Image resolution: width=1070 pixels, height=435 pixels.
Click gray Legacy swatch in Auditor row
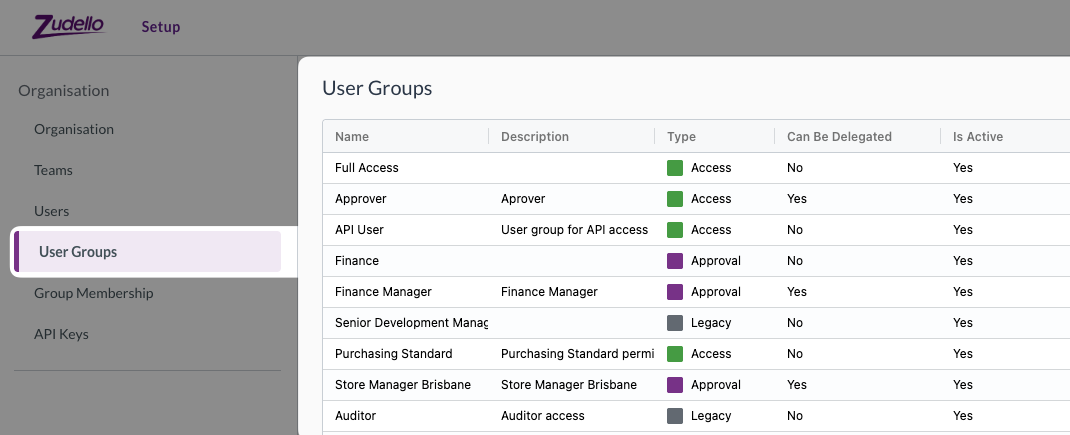(674, 416)
